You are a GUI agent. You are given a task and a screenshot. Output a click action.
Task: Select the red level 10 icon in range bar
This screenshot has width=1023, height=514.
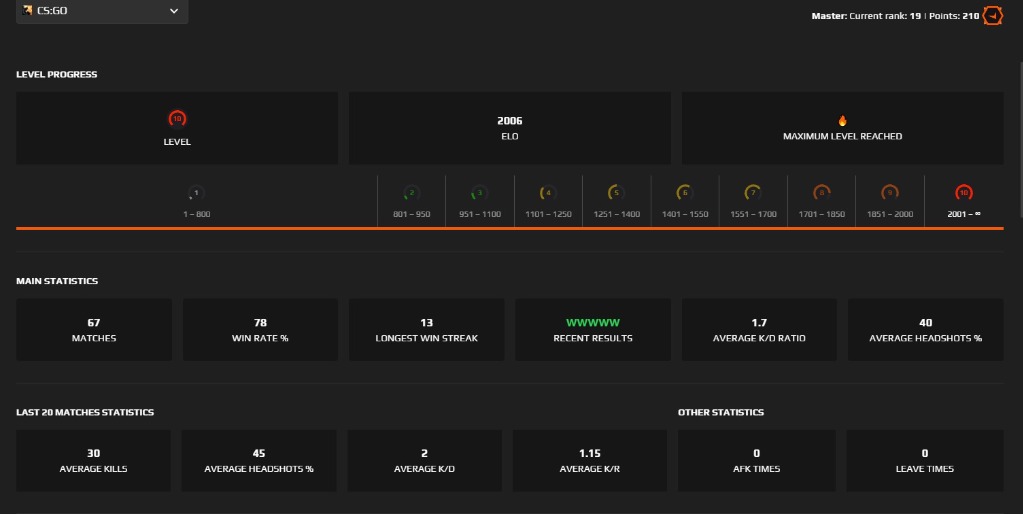tap(963, 193)
